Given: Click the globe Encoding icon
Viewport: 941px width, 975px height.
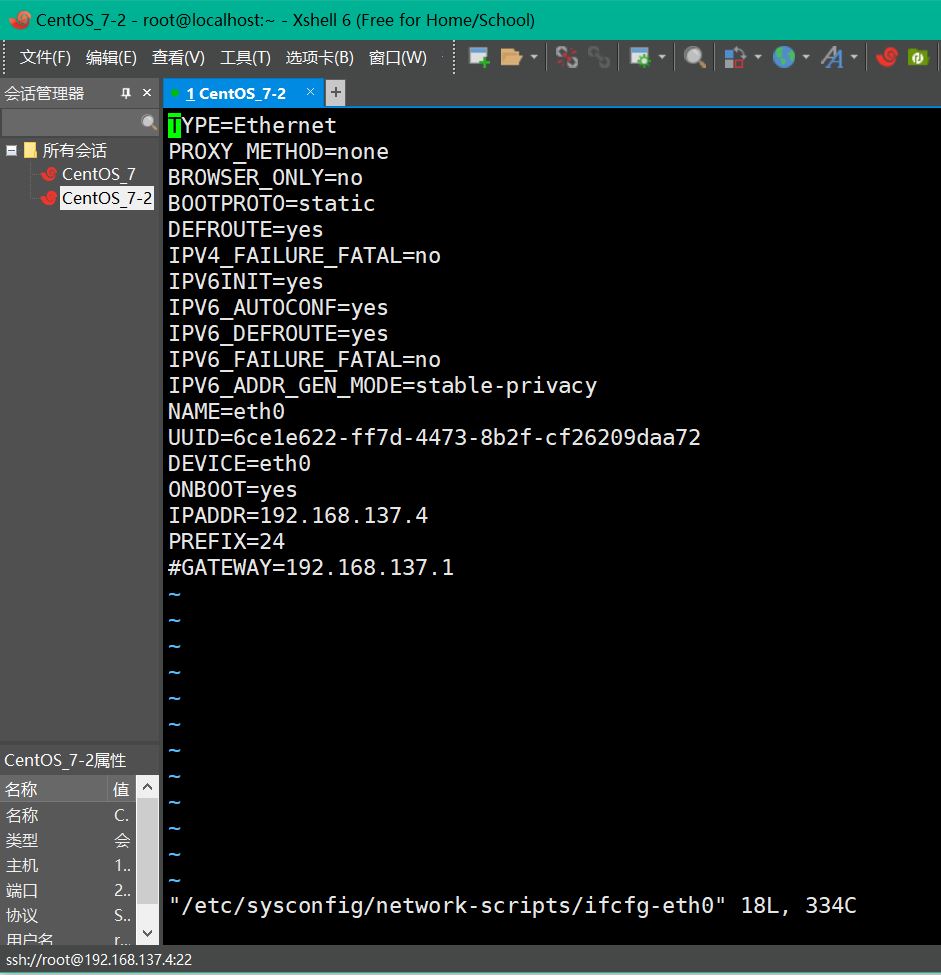Looking at the screenshot, I should [784, 57].
